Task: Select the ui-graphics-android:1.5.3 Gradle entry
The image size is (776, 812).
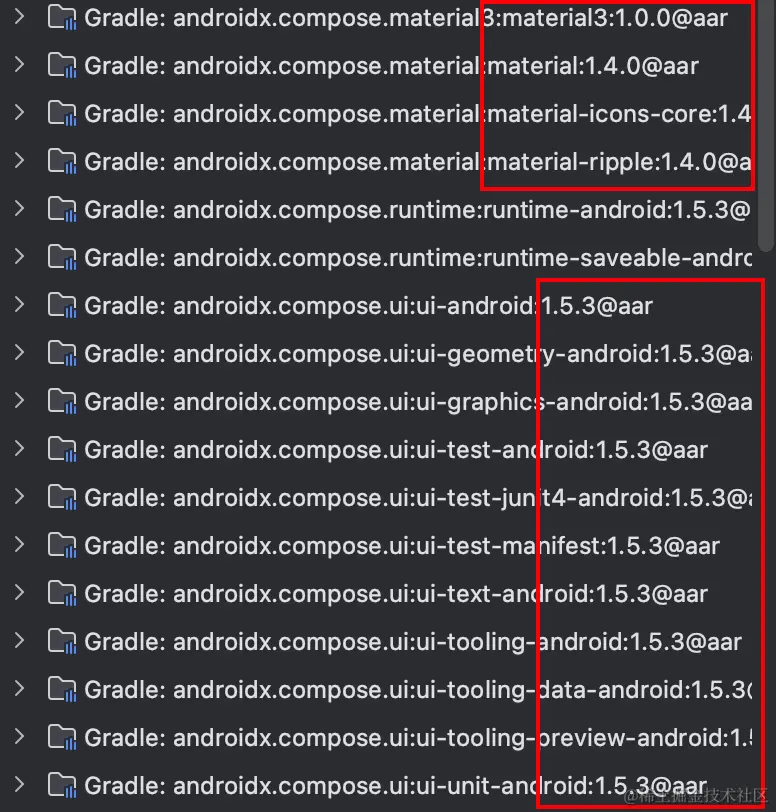Action: [x=418, y=402]
